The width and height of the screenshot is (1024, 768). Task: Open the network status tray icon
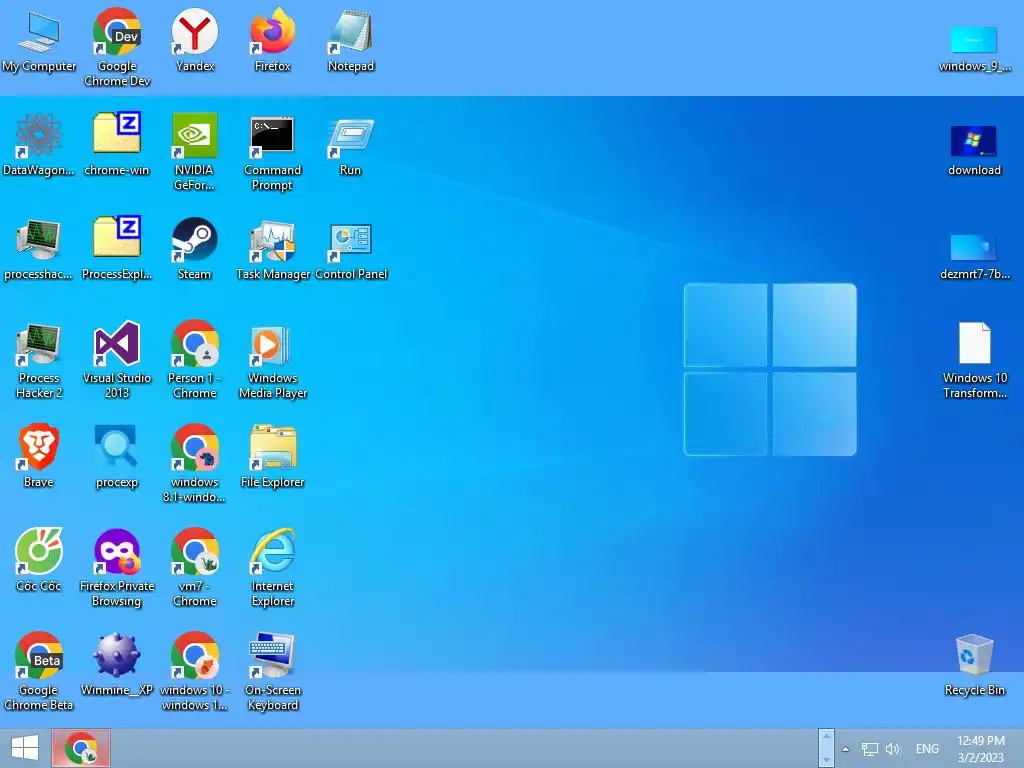869,749
